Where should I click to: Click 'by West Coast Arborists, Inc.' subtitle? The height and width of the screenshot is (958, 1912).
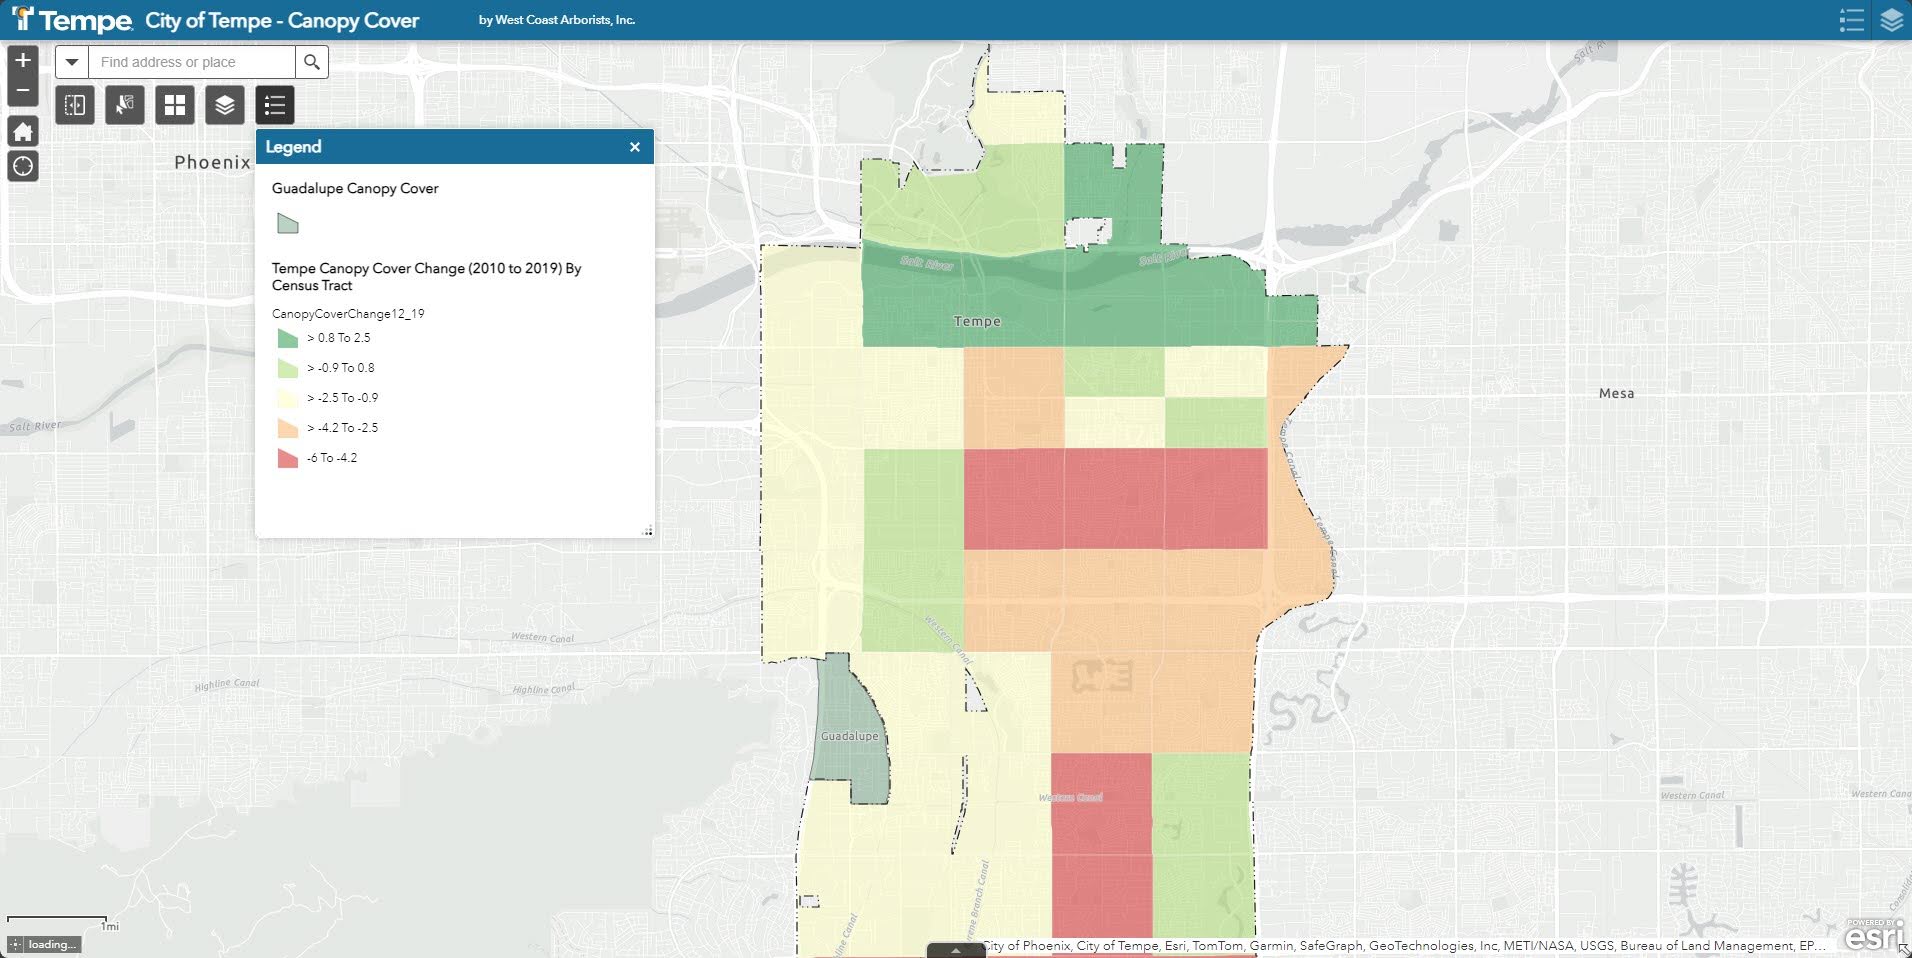coord(557,20)
